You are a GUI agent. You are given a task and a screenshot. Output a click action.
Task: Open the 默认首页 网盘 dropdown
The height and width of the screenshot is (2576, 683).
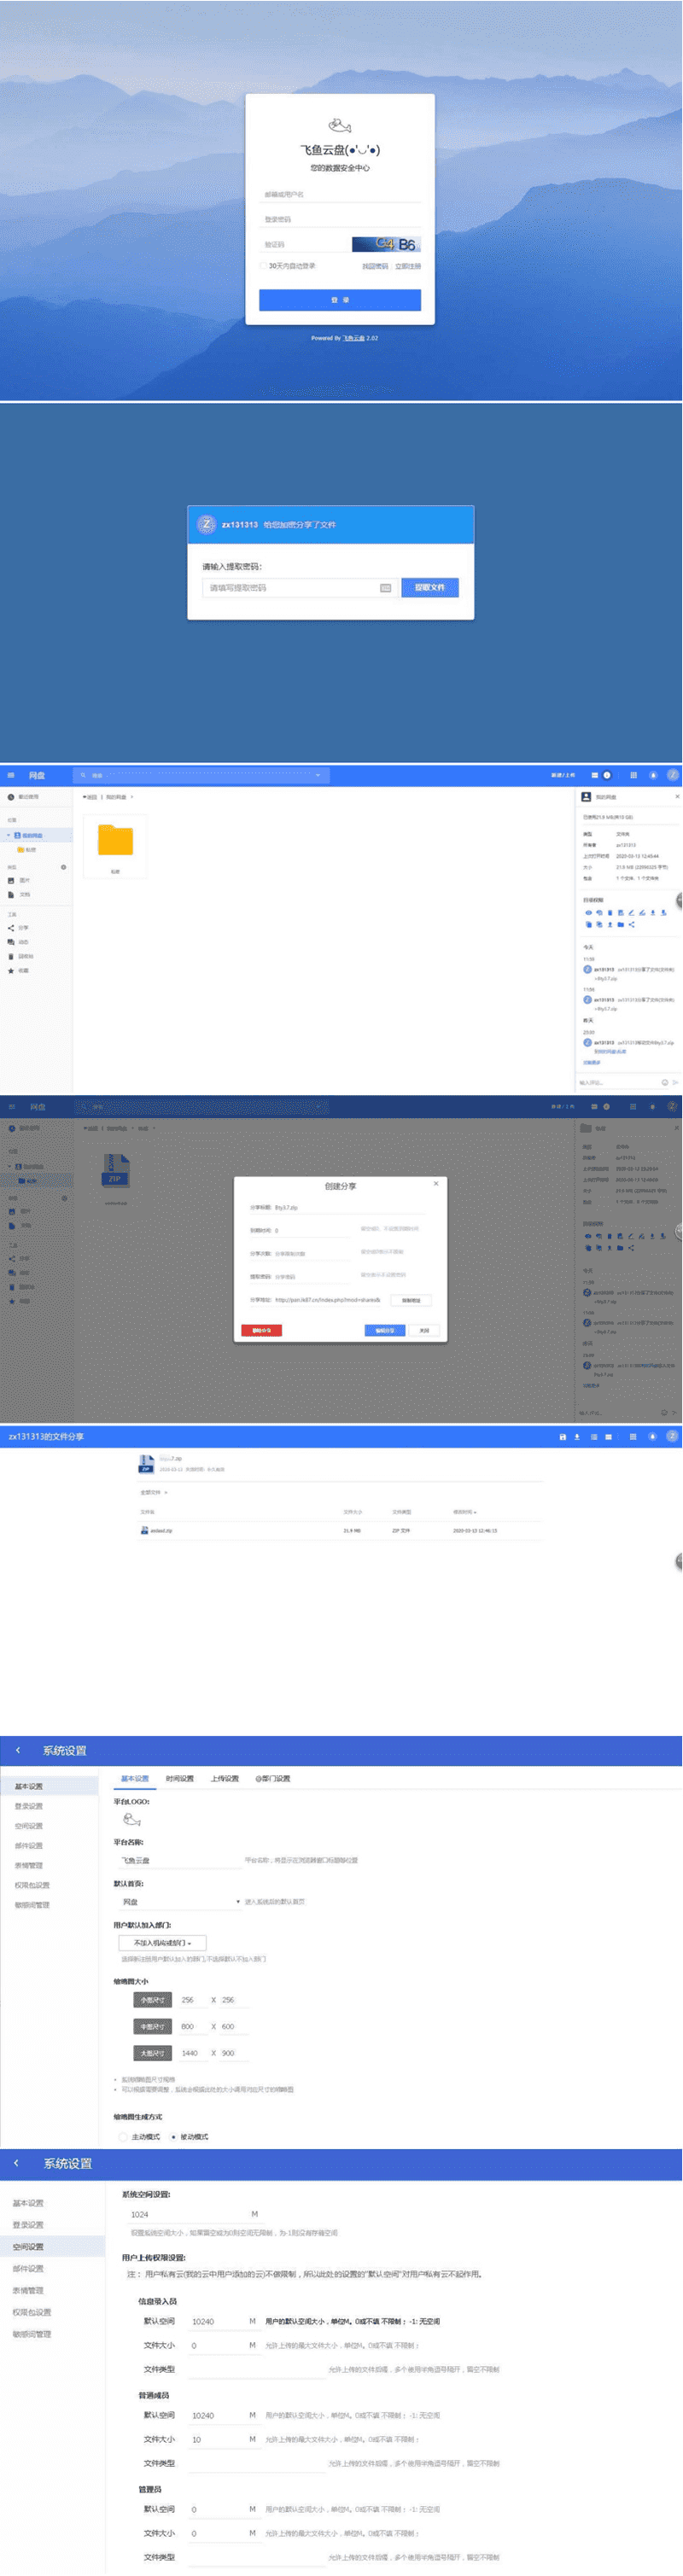tap(180, 1901)
